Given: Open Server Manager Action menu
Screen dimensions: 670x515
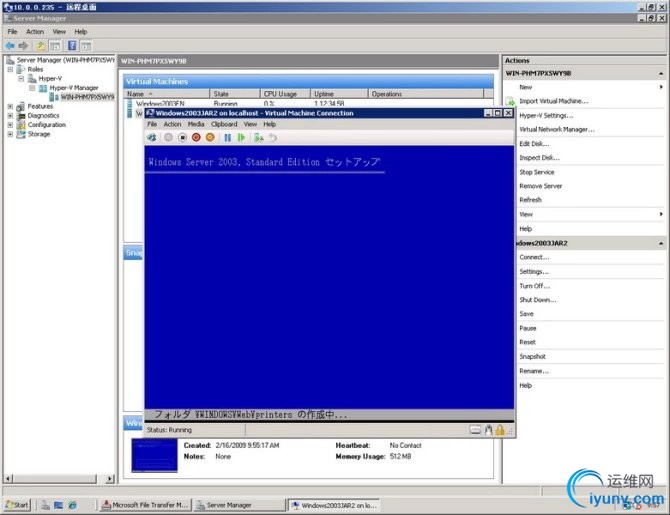Looking at the screenshot, I should click(35, 32).
